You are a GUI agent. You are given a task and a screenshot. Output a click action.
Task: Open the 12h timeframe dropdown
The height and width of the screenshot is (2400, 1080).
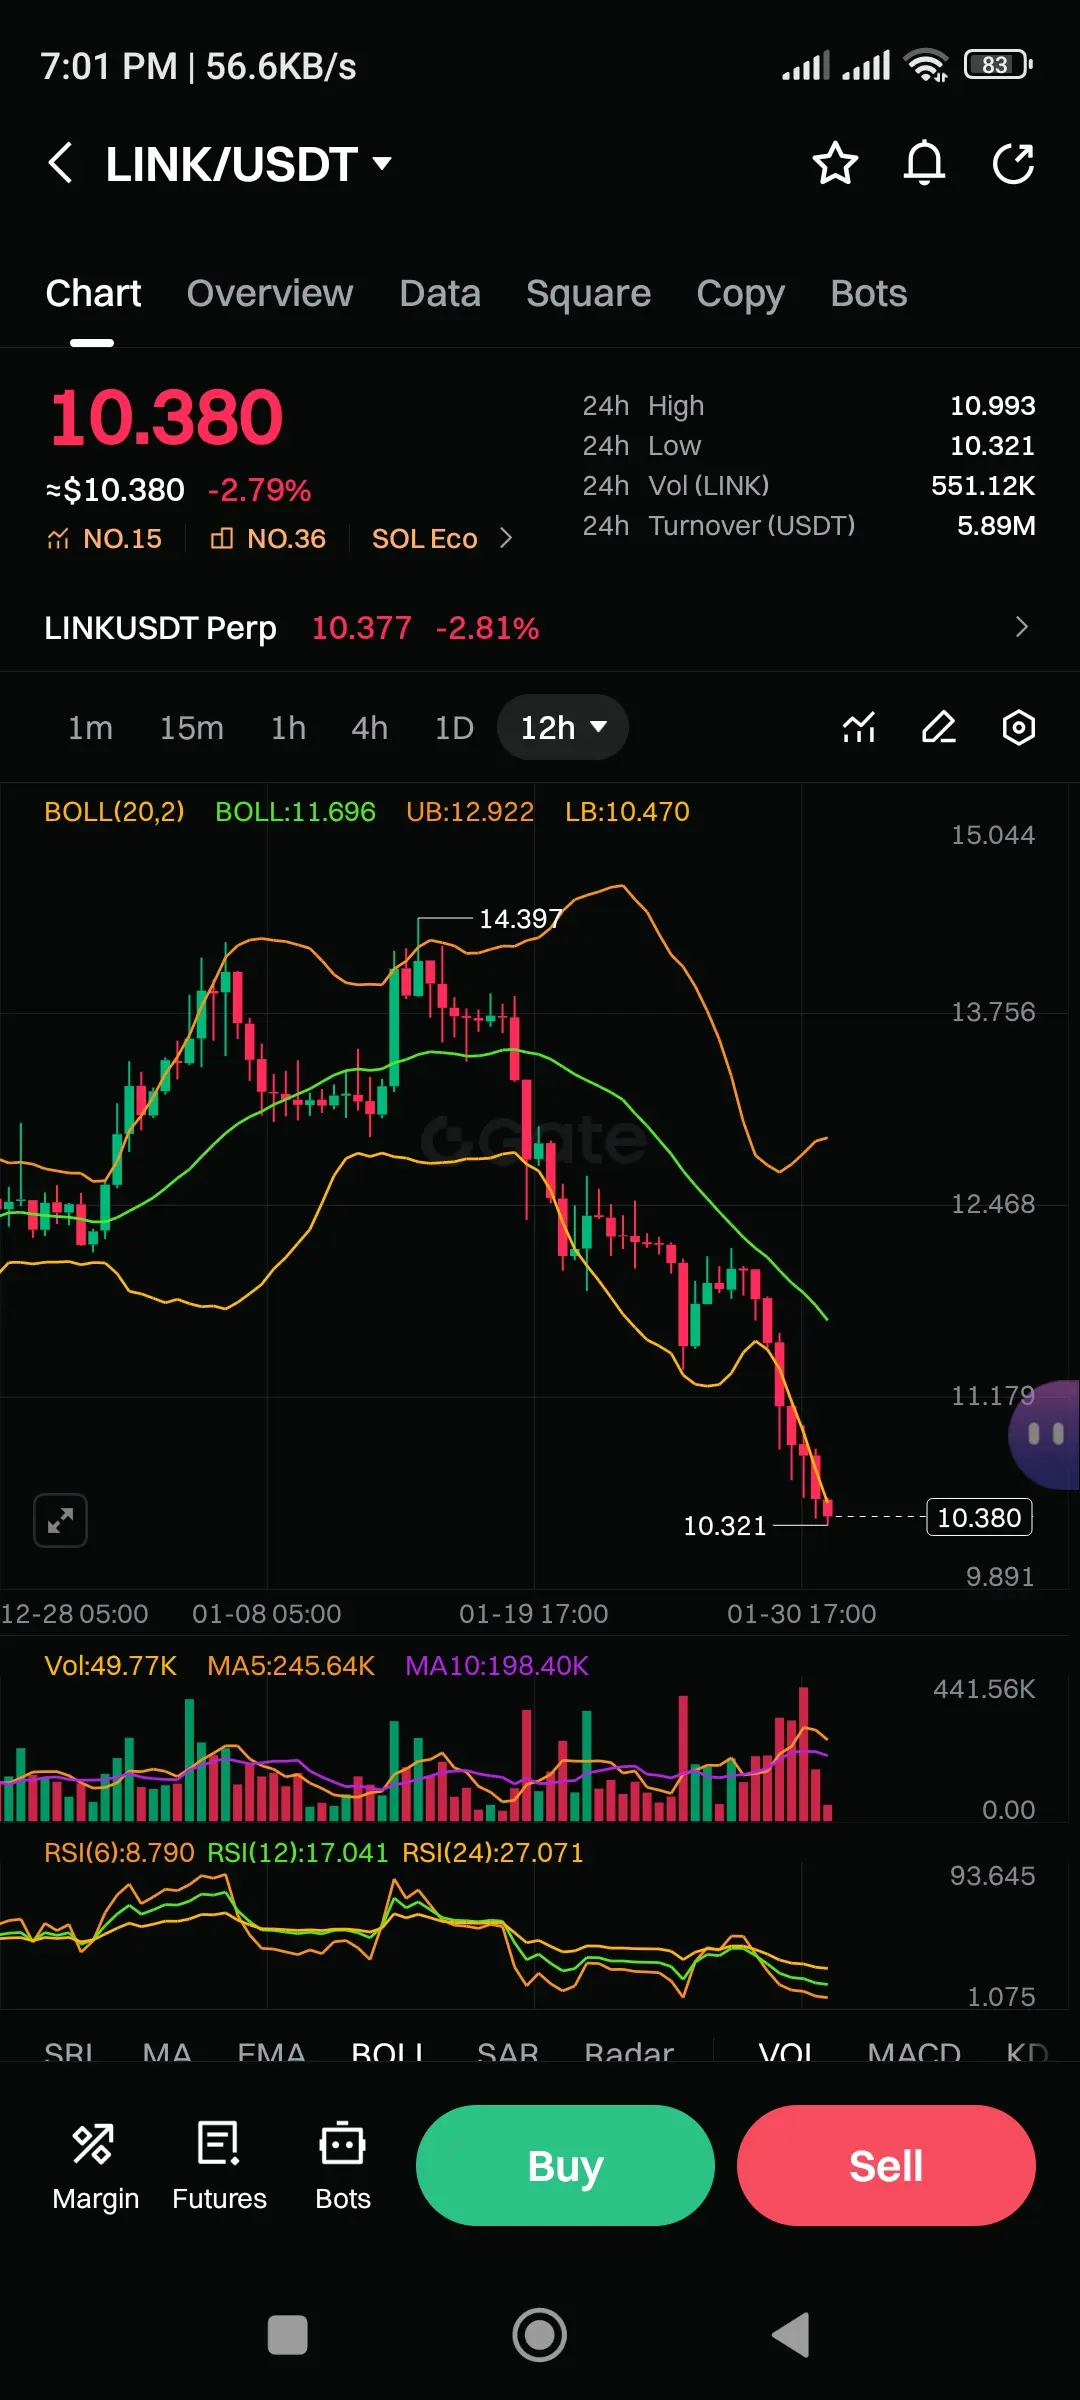pos(563,727)
